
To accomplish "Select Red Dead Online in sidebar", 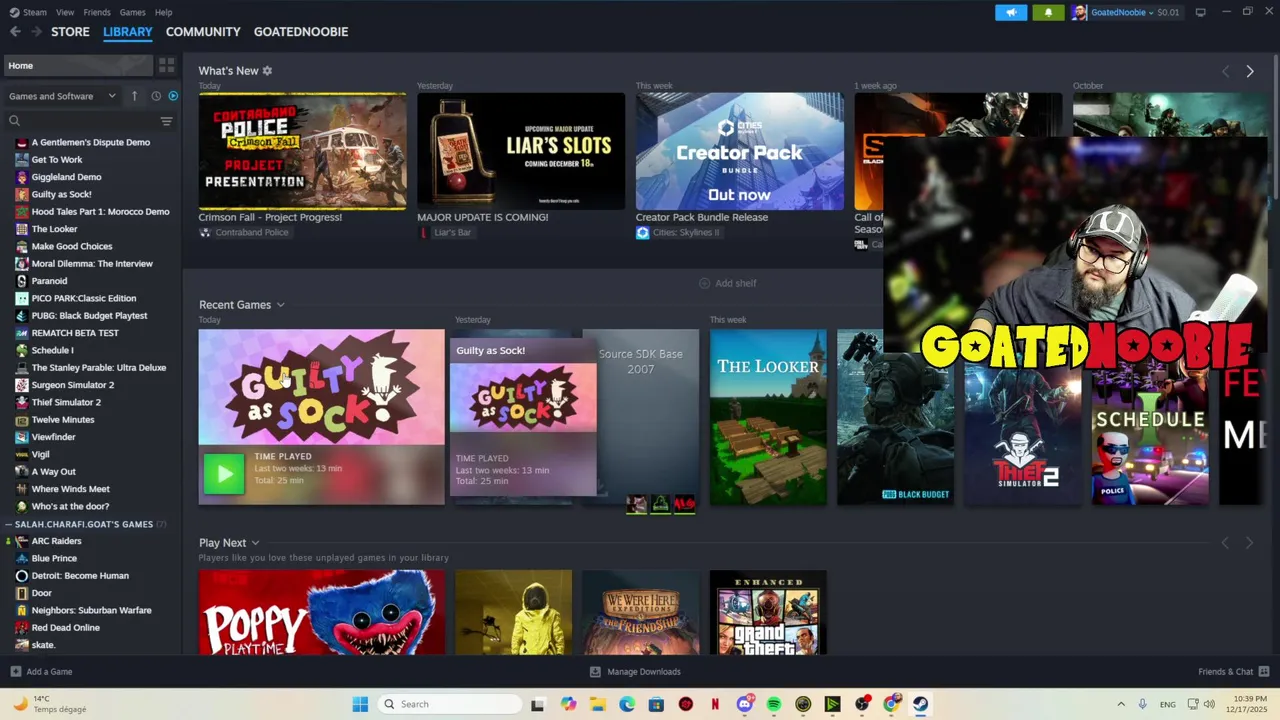I will coord(65,628).
